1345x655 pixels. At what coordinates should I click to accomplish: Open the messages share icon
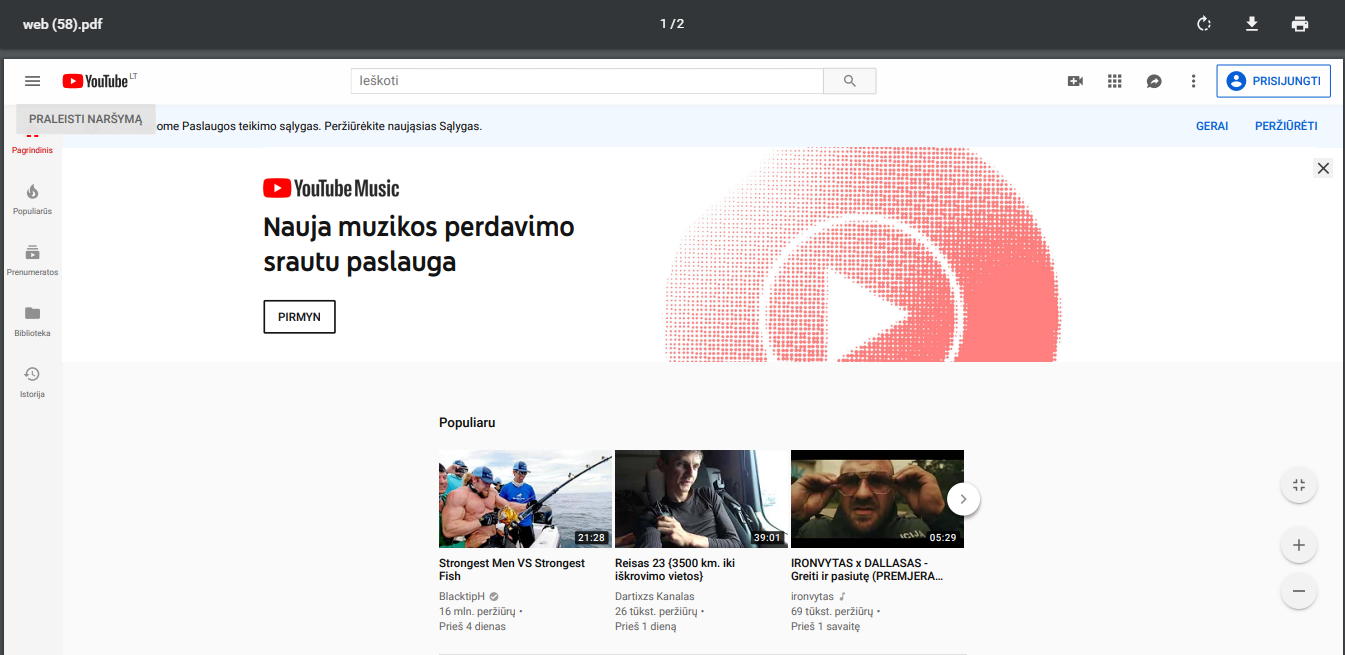pyautogui.click(x=1154, y=81)
